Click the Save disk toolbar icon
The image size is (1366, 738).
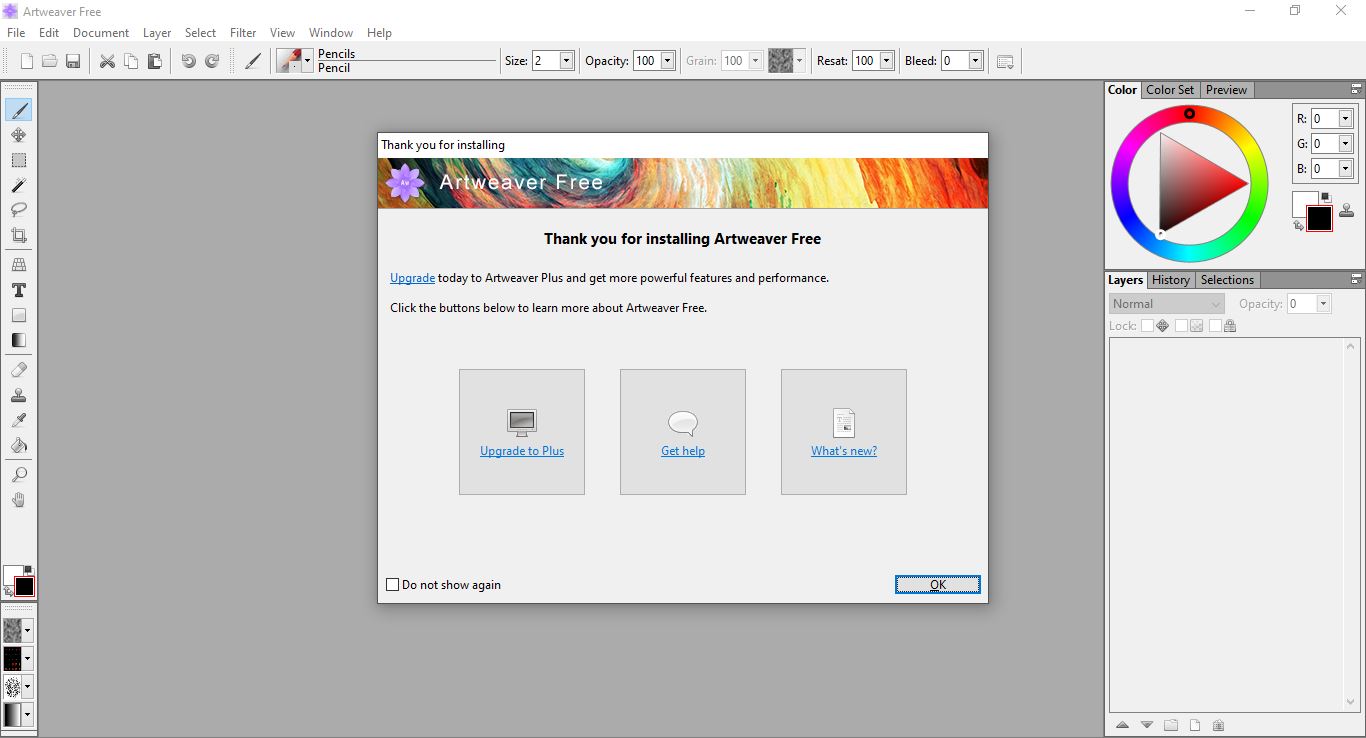(72, 61)
